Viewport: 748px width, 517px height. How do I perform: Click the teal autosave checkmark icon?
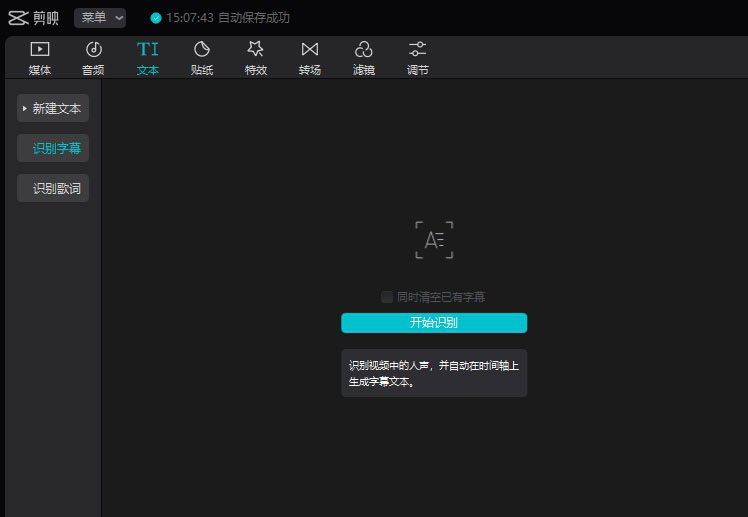click(x=155, y=18)
